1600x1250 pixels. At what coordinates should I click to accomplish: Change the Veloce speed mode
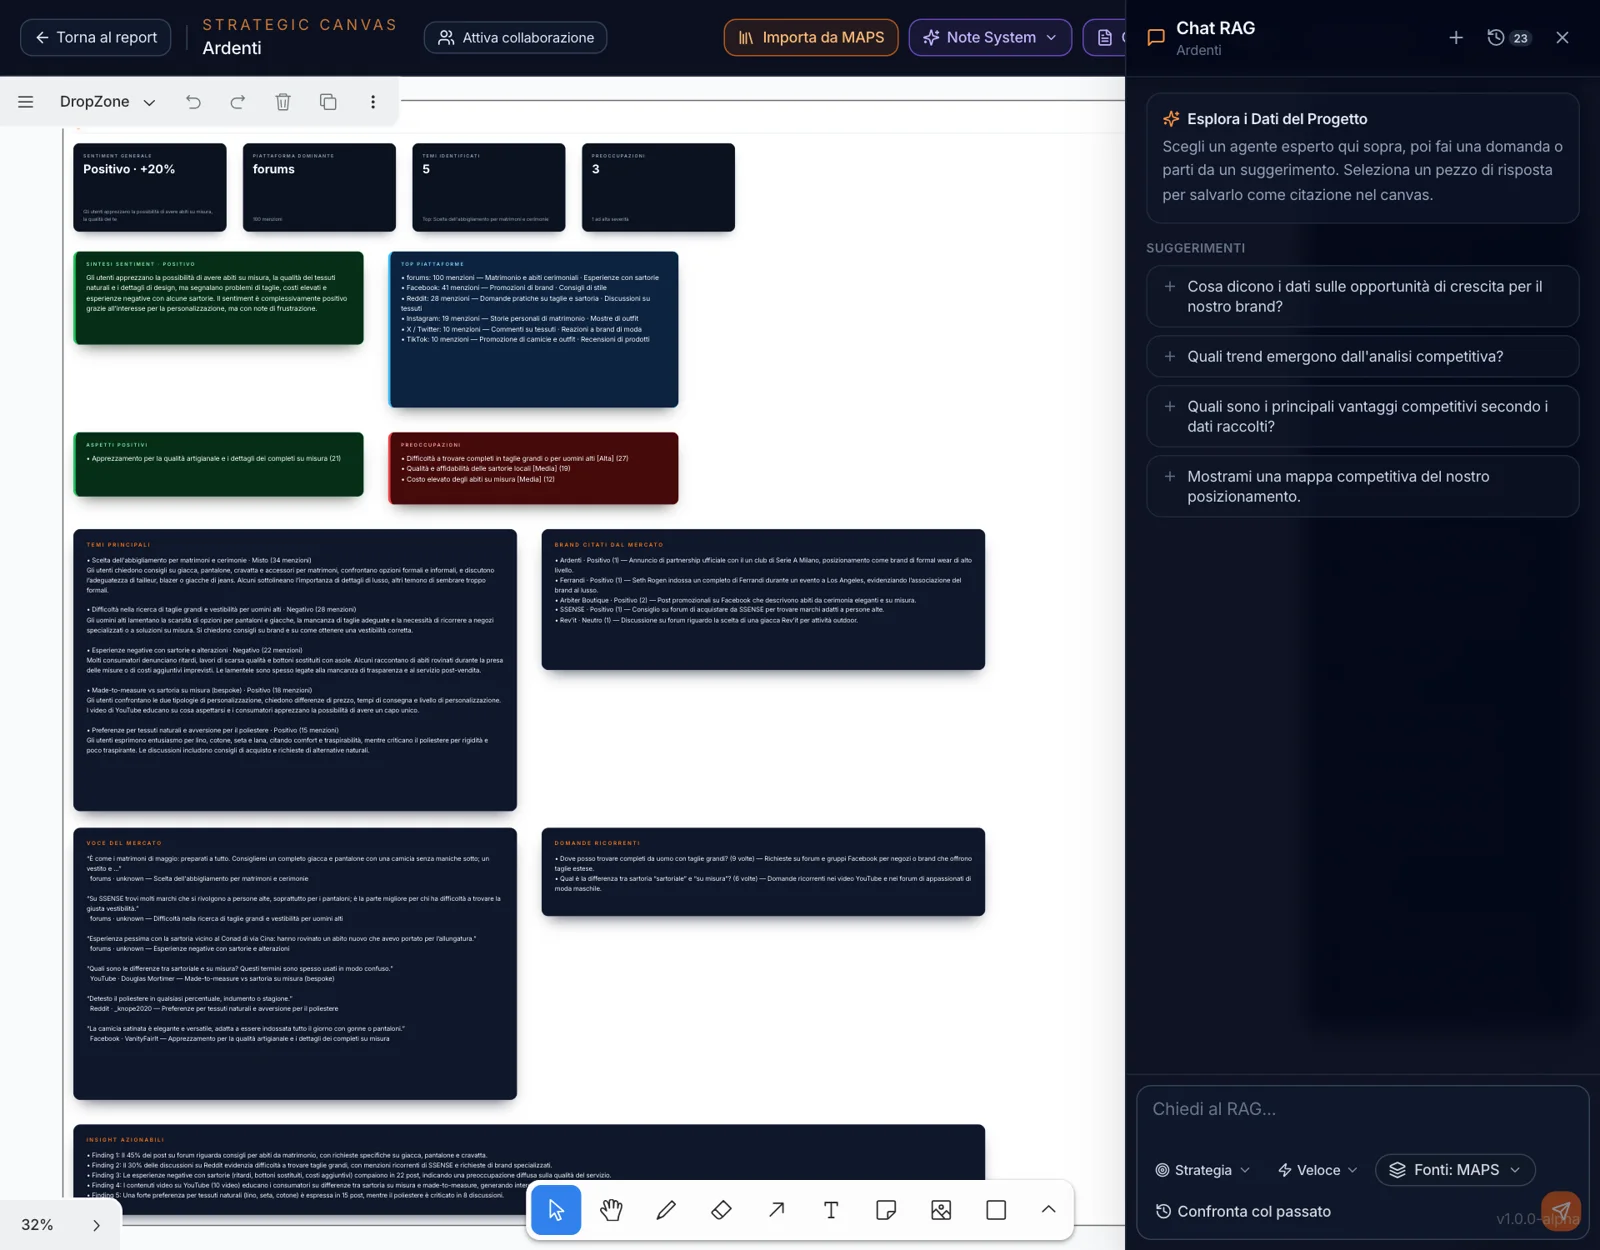click(x=1317, y=1170)
